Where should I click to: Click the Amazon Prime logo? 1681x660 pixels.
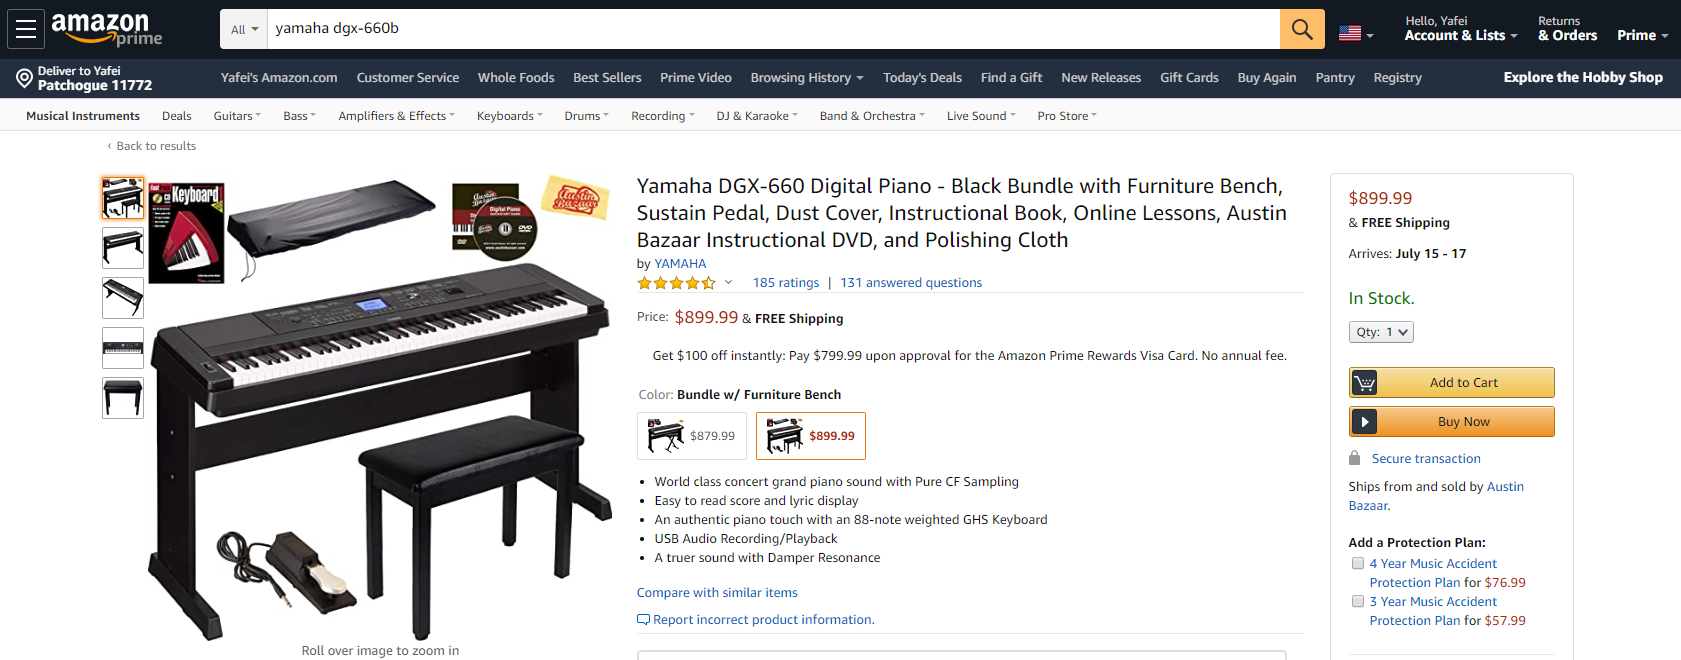click(x=106, y=29)
